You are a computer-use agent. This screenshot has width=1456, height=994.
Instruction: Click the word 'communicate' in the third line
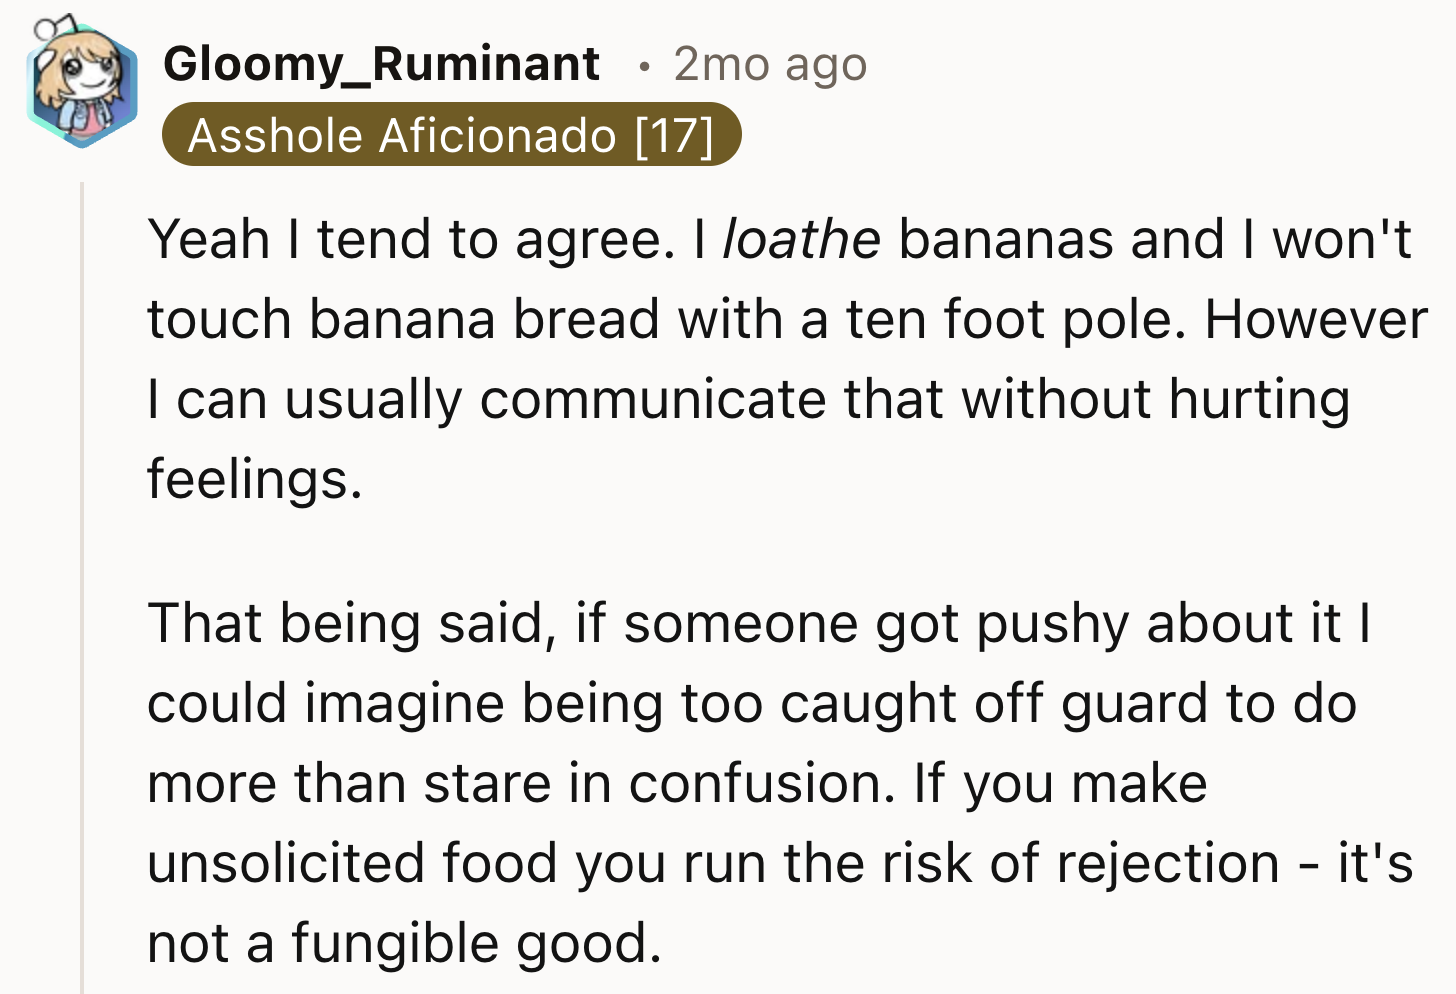click(x=652, y=399)
